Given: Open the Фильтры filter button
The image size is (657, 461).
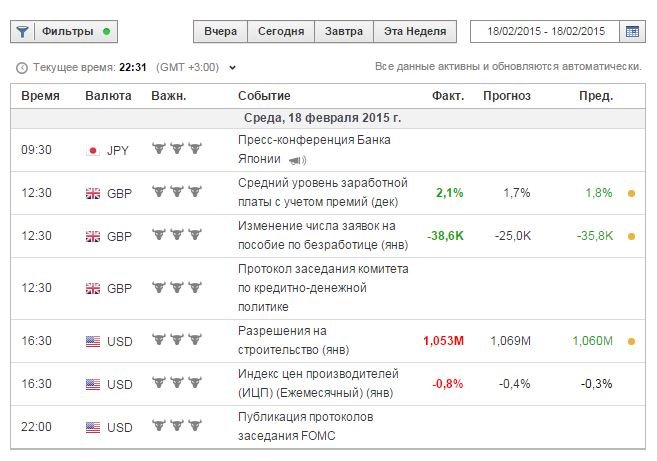Looking at the screenshot, I should [64, 32].
